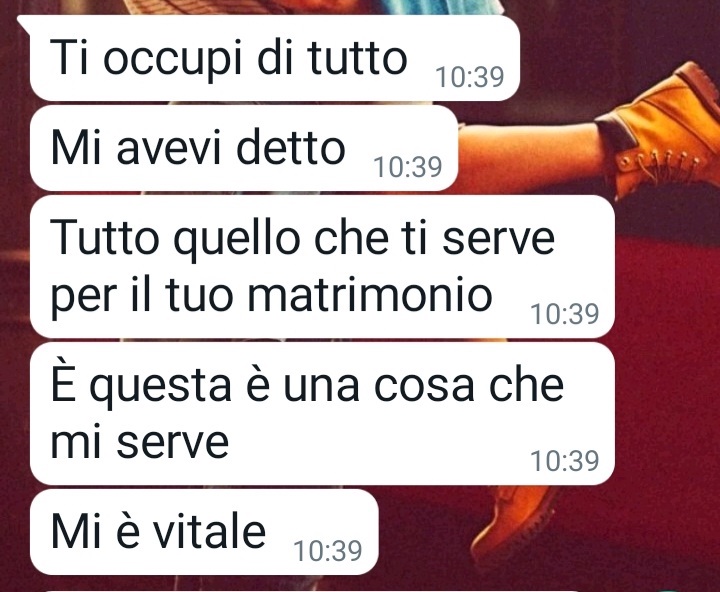Select the "Ti occupi di tutto" message bubble

pos(275,58)
